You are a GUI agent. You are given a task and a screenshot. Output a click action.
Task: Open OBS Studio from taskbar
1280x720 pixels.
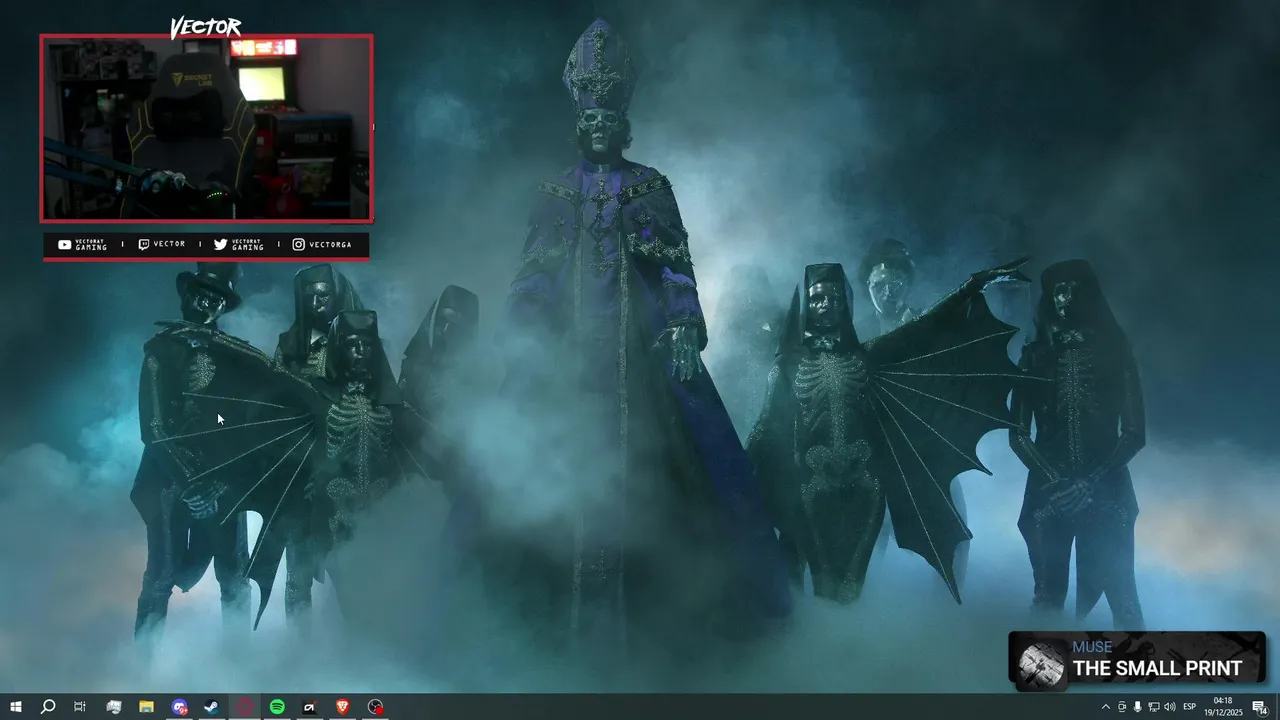click(x=375, y=707)
